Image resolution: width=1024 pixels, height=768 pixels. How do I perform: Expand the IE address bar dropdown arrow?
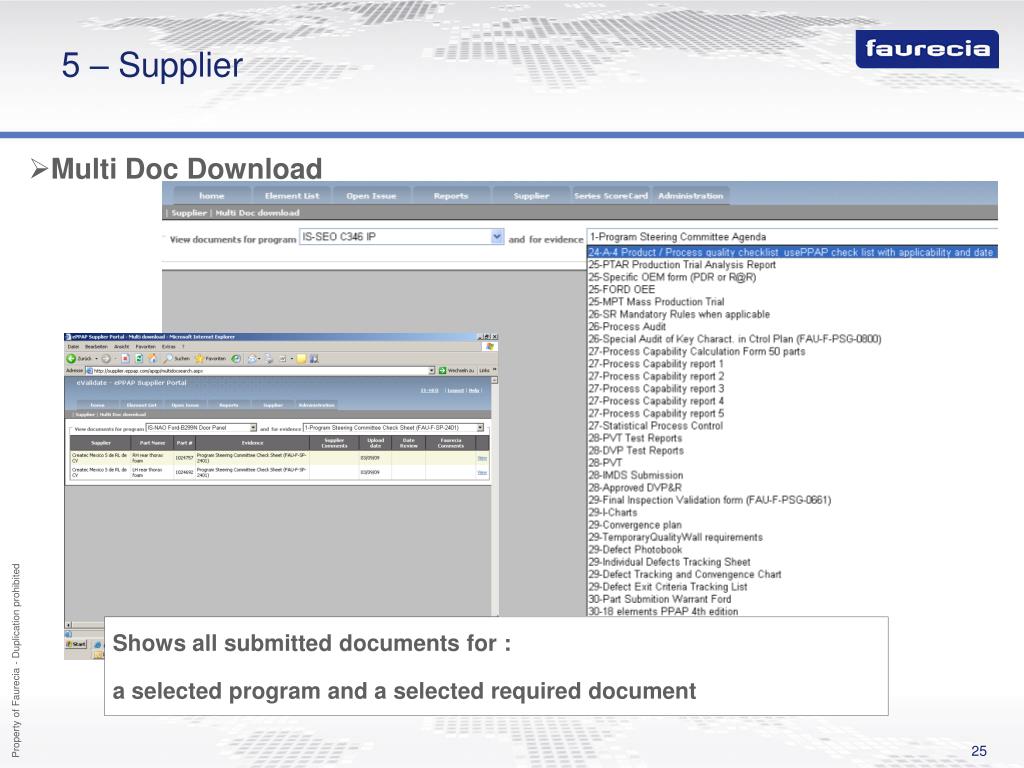click(432, 370)
